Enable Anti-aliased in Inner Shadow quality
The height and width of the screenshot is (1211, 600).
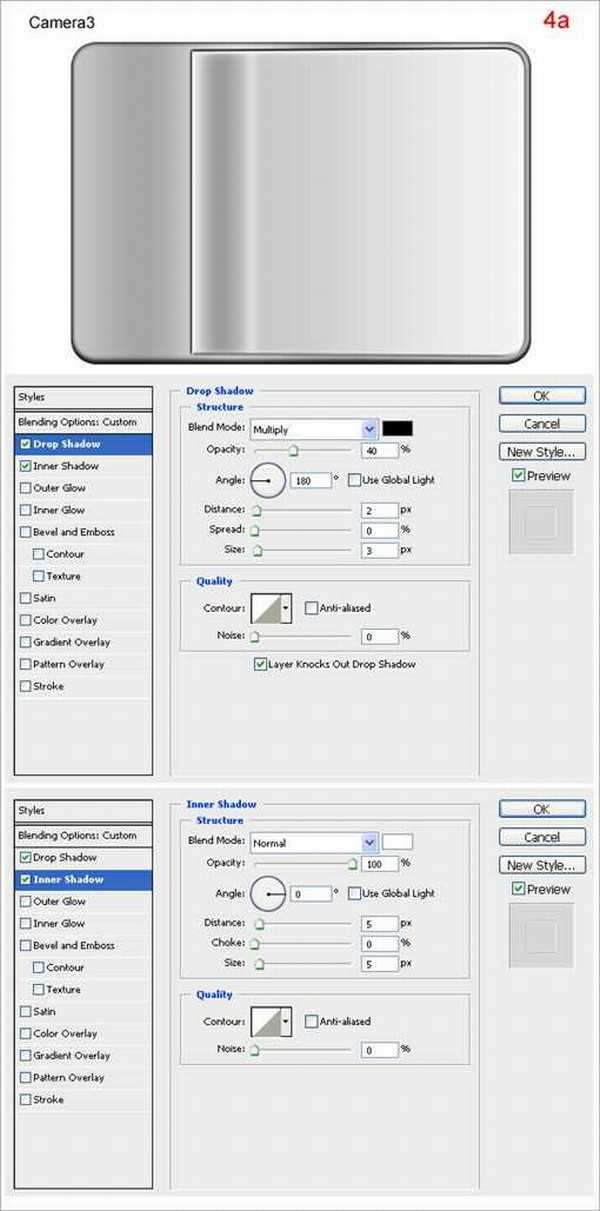click(312, 1022)
